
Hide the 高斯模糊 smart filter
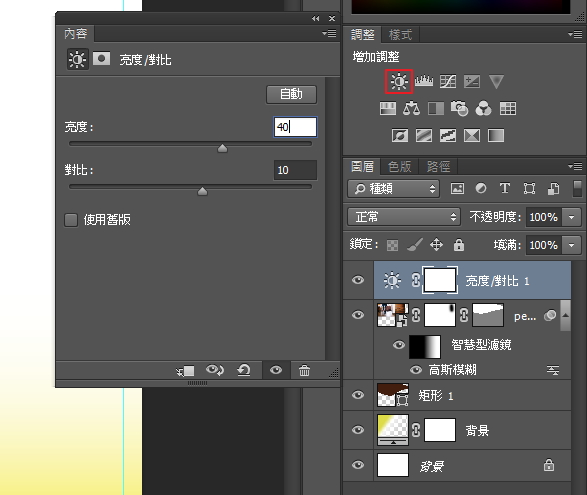[416, 370]
